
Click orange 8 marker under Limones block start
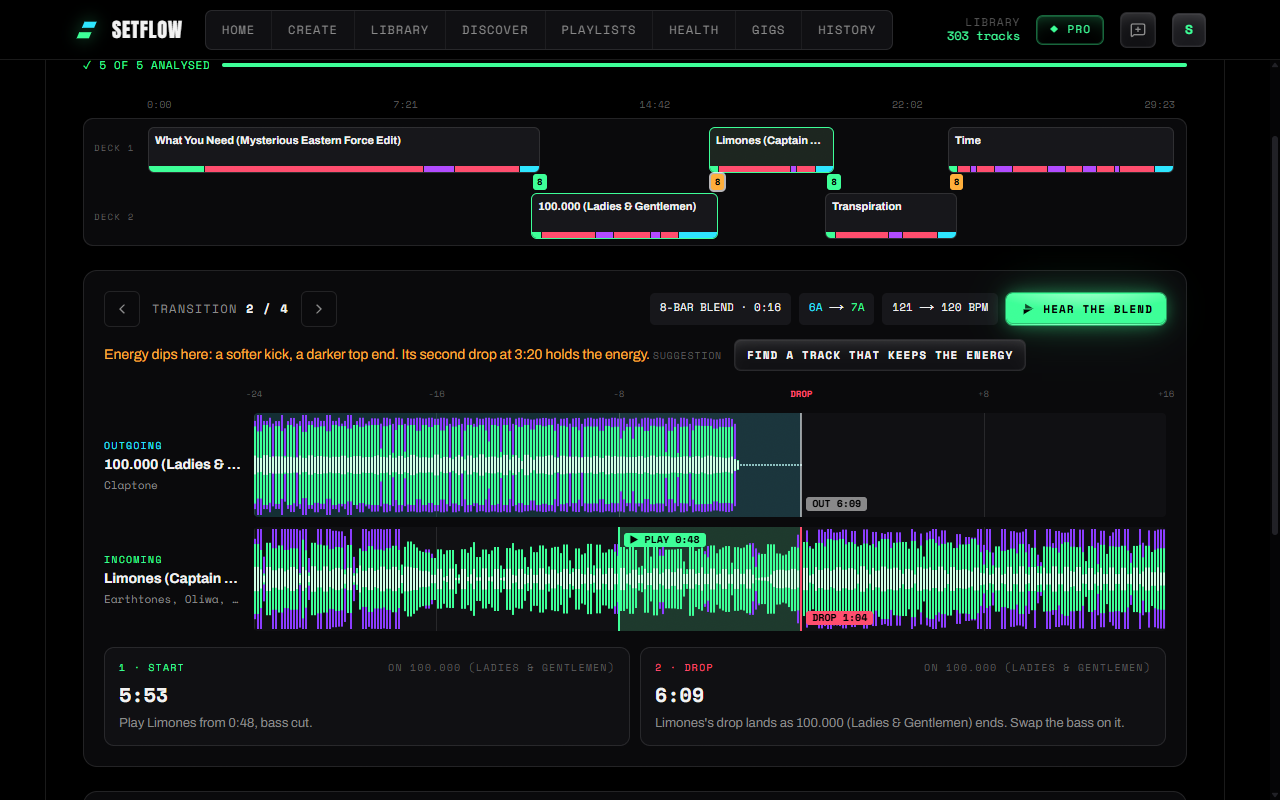(717, 182)
